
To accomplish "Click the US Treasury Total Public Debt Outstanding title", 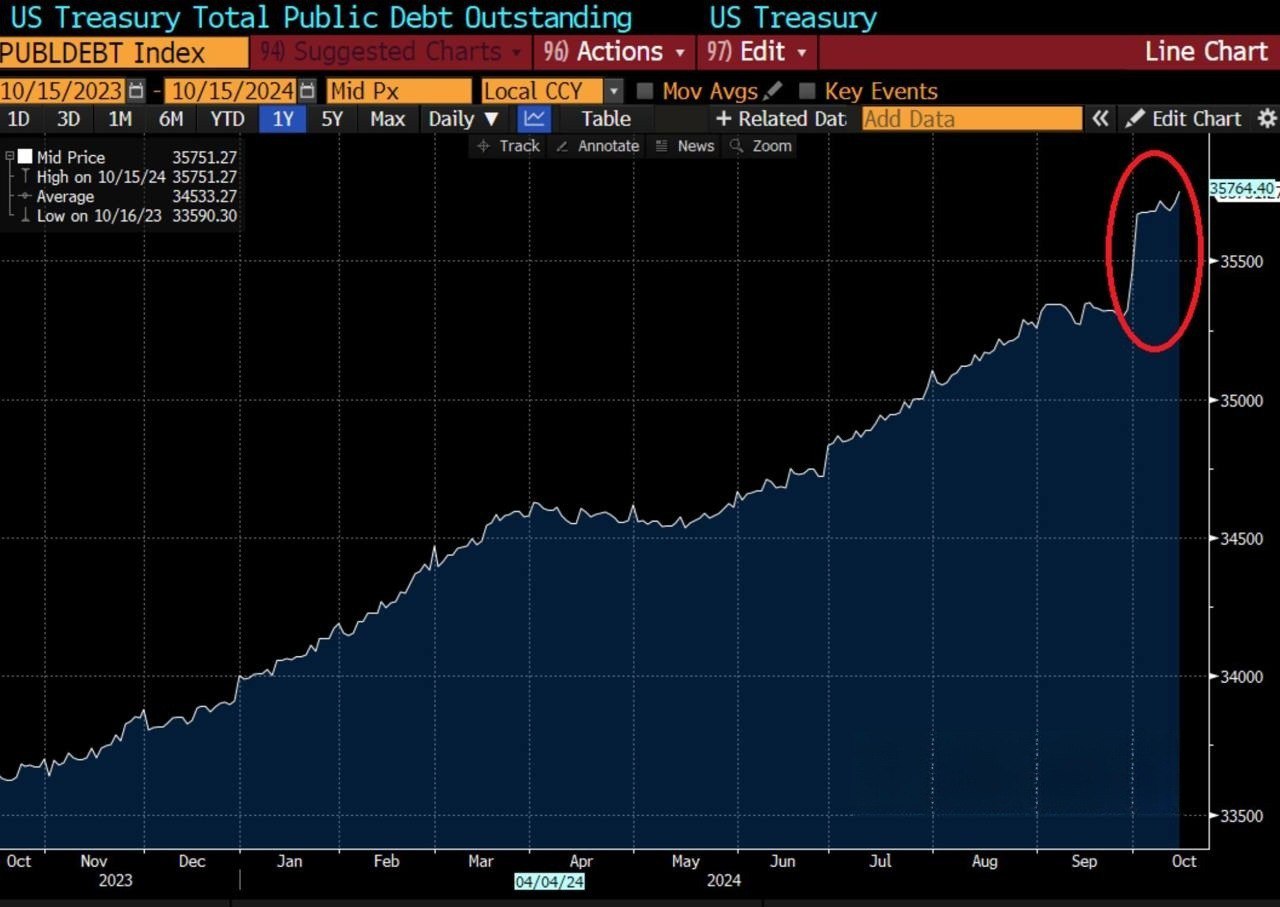I will (x=321, y=17).
